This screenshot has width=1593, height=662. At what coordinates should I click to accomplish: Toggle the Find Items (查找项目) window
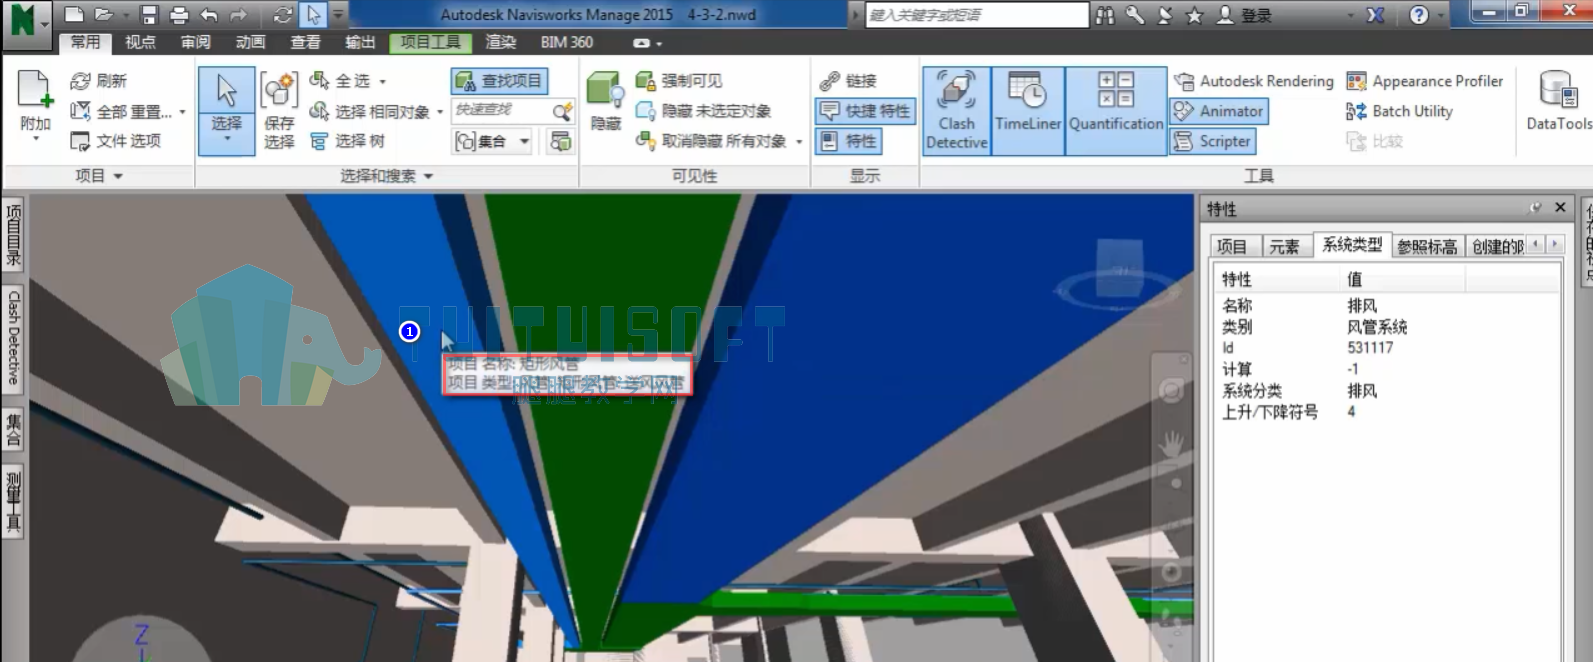(499, 81)
